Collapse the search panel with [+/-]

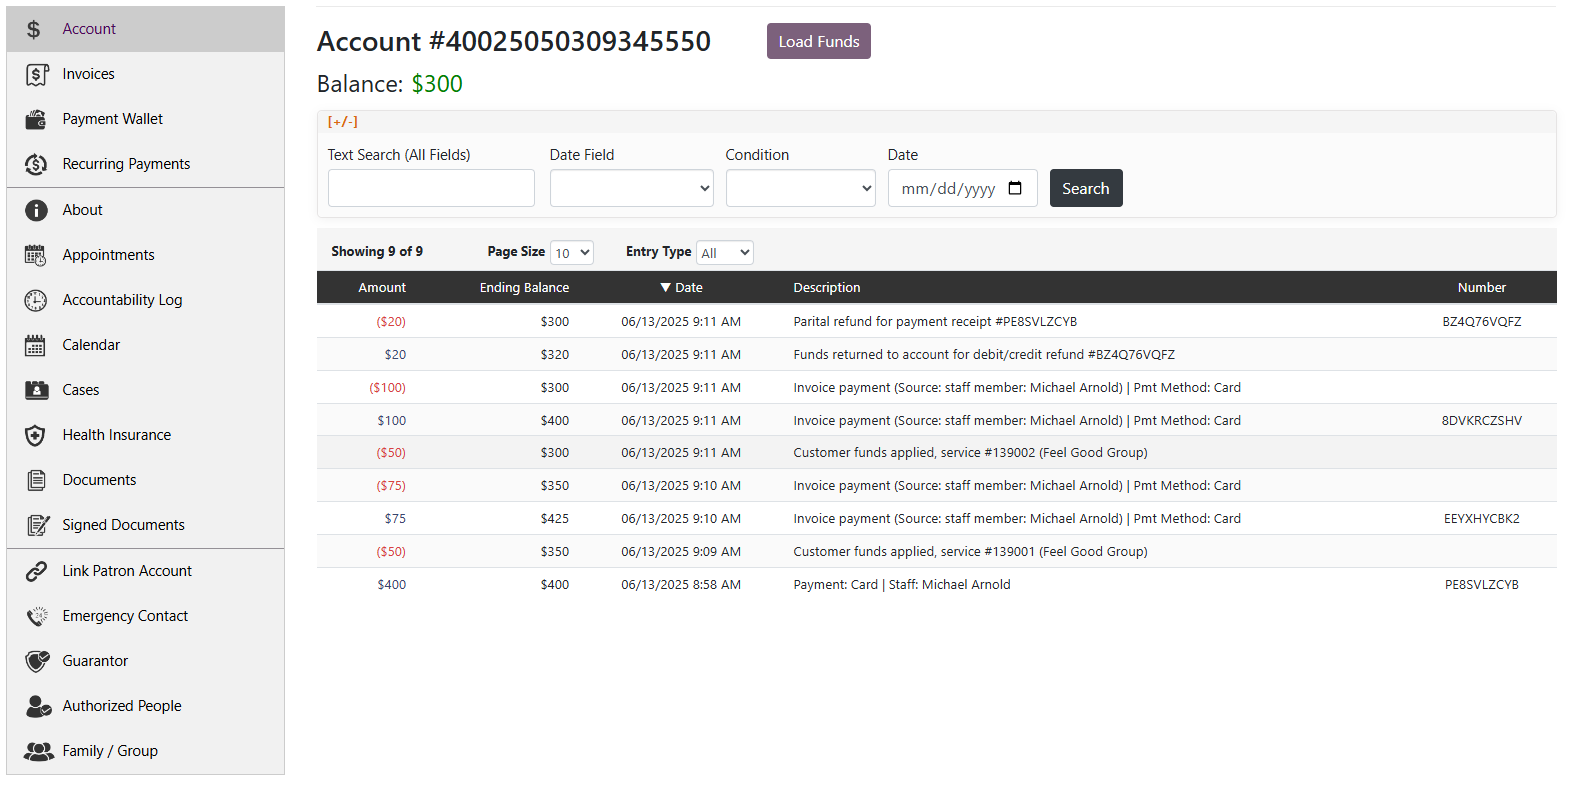(342, 122)
